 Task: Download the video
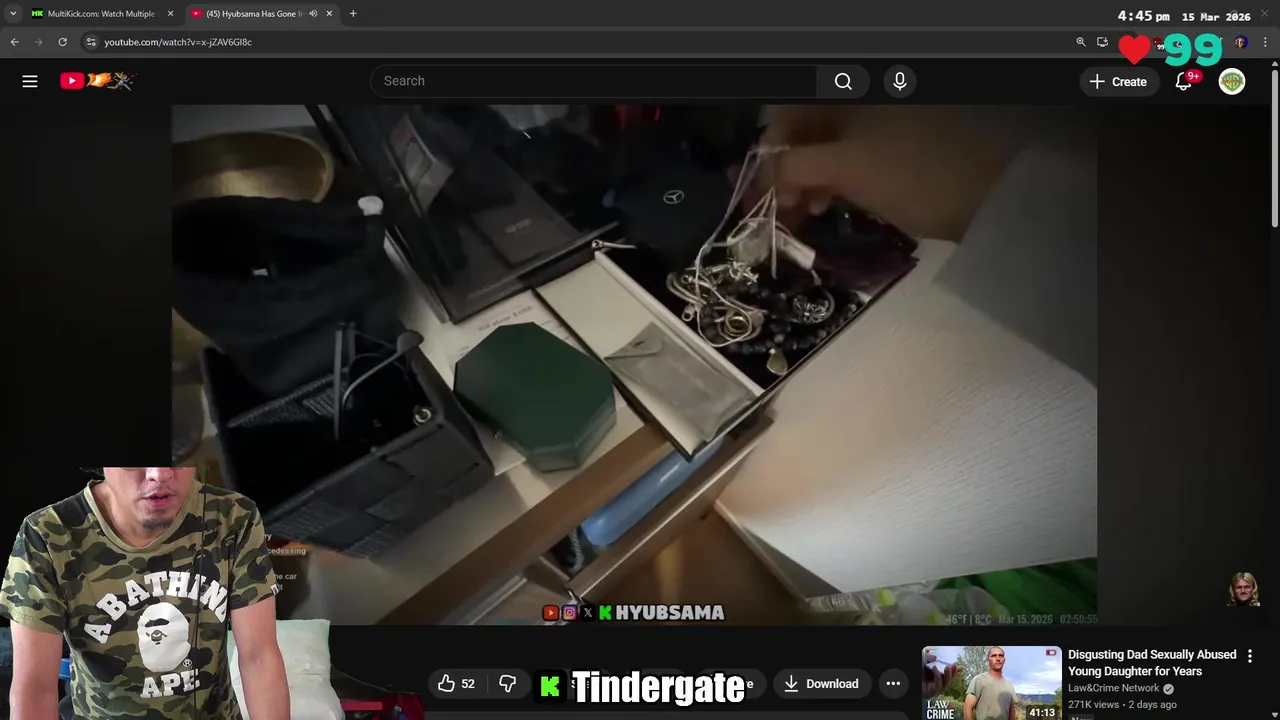[821, 684]
